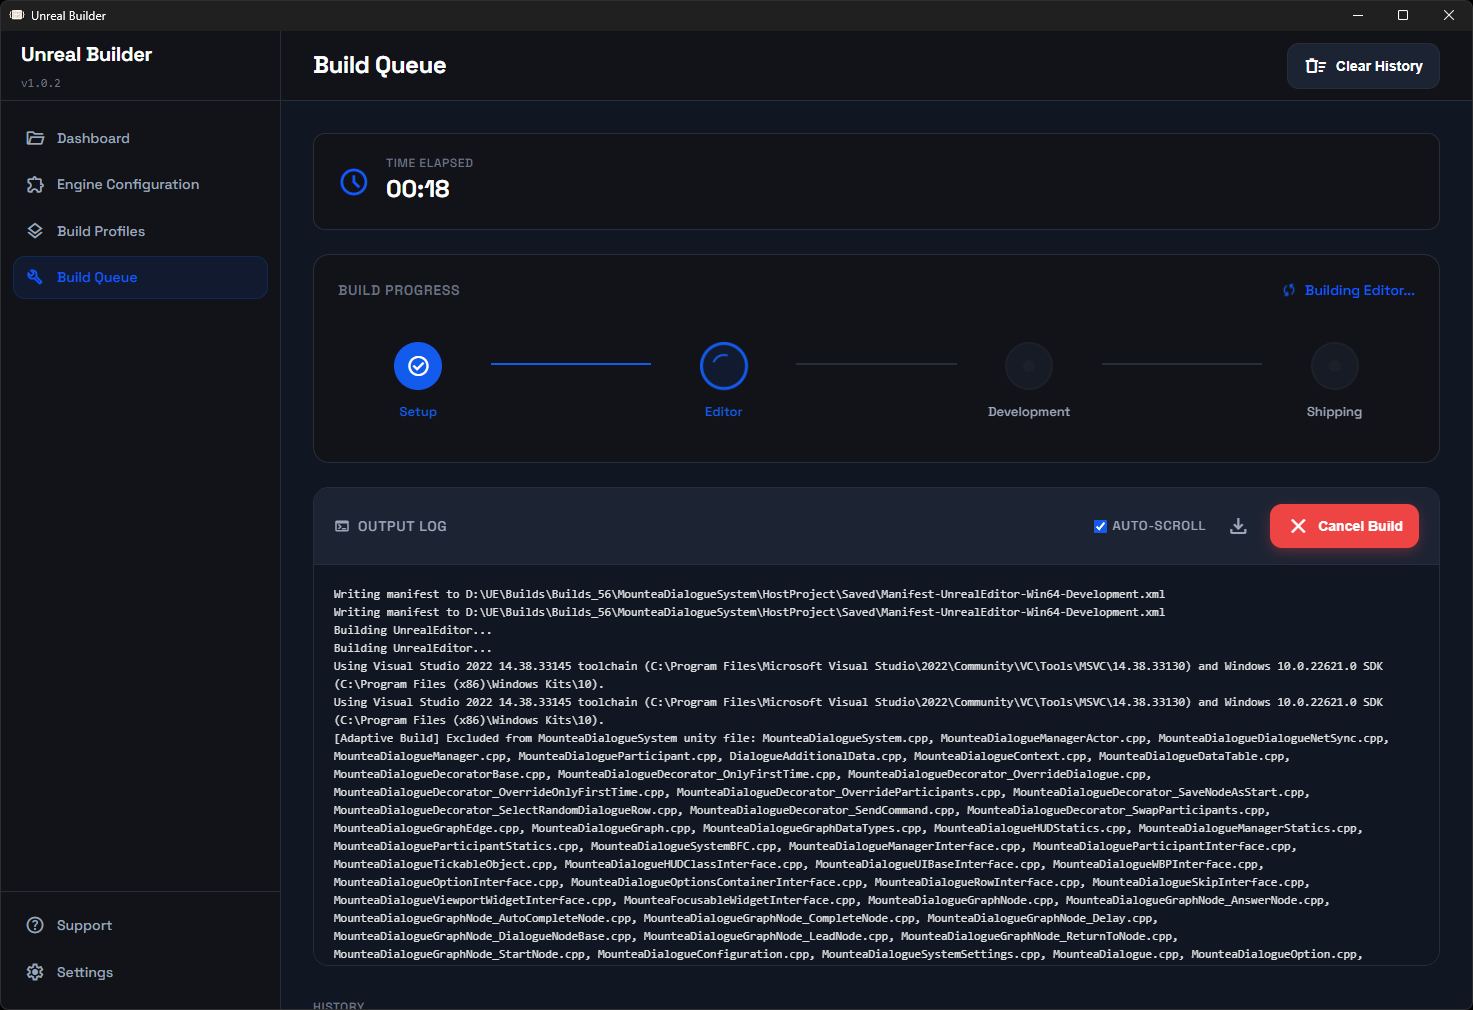The height and width of the screenshot is (1010, 1473).
Task: Open Build Profiles section
Action: click(140, 231)
